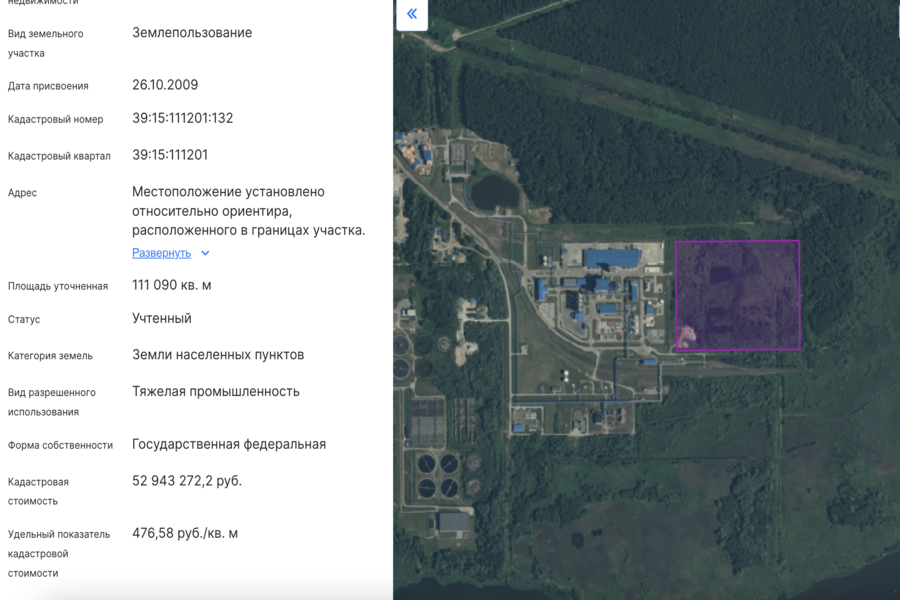Click the dark pond on the map
Image resolution: width=900 pixels, height=600 pixels.
494,190
